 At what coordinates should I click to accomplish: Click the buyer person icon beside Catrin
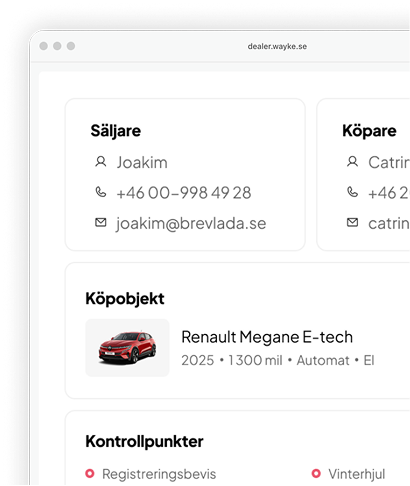[352, 162]
